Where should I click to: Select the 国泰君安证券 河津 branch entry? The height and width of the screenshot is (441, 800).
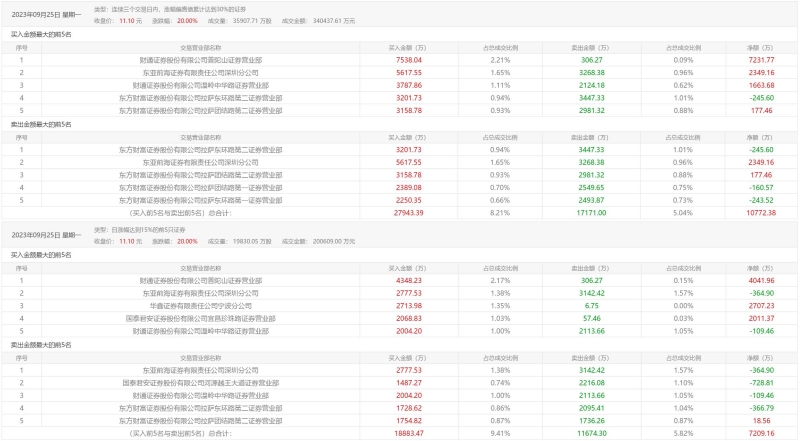click(201, 382)
